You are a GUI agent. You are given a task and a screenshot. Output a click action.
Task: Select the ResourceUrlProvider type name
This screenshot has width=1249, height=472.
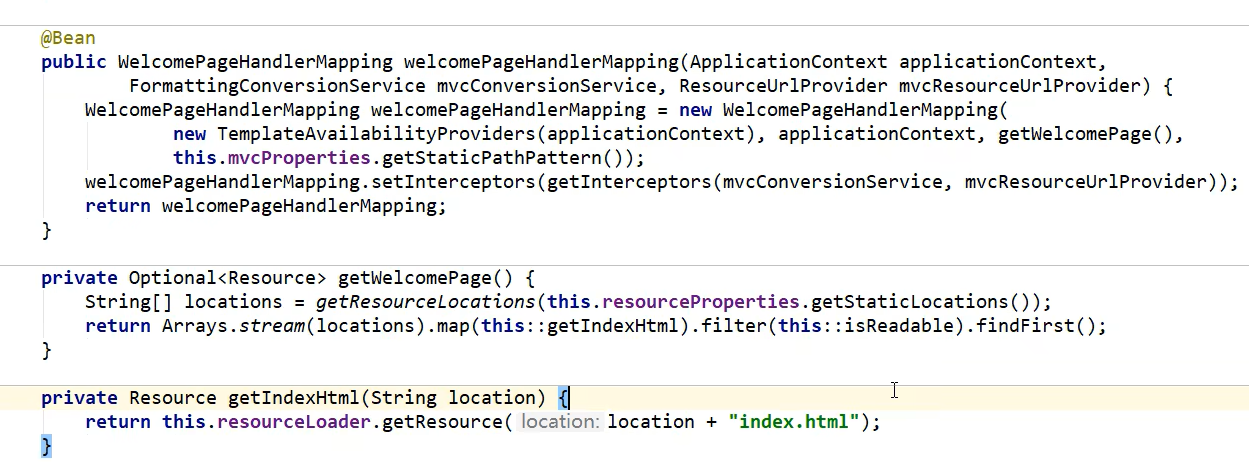(x=782, y=86)
